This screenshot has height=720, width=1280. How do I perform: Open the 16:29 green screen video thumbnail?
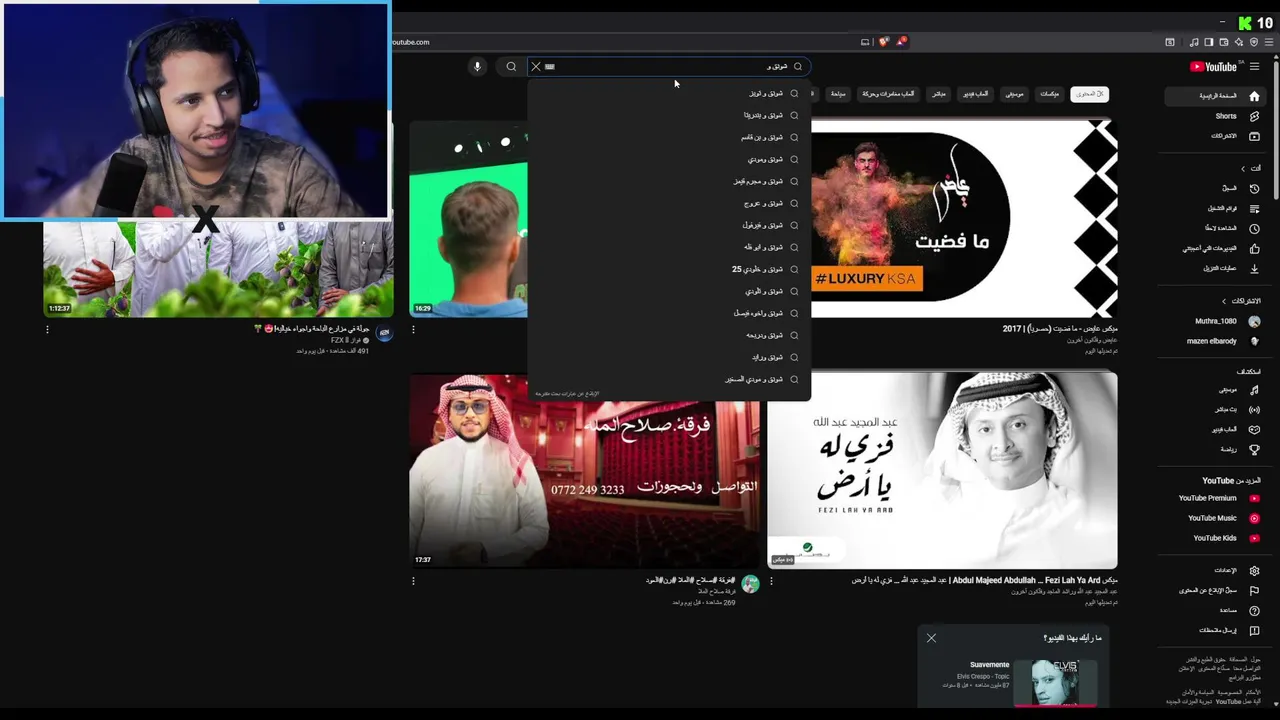[468, 218]
